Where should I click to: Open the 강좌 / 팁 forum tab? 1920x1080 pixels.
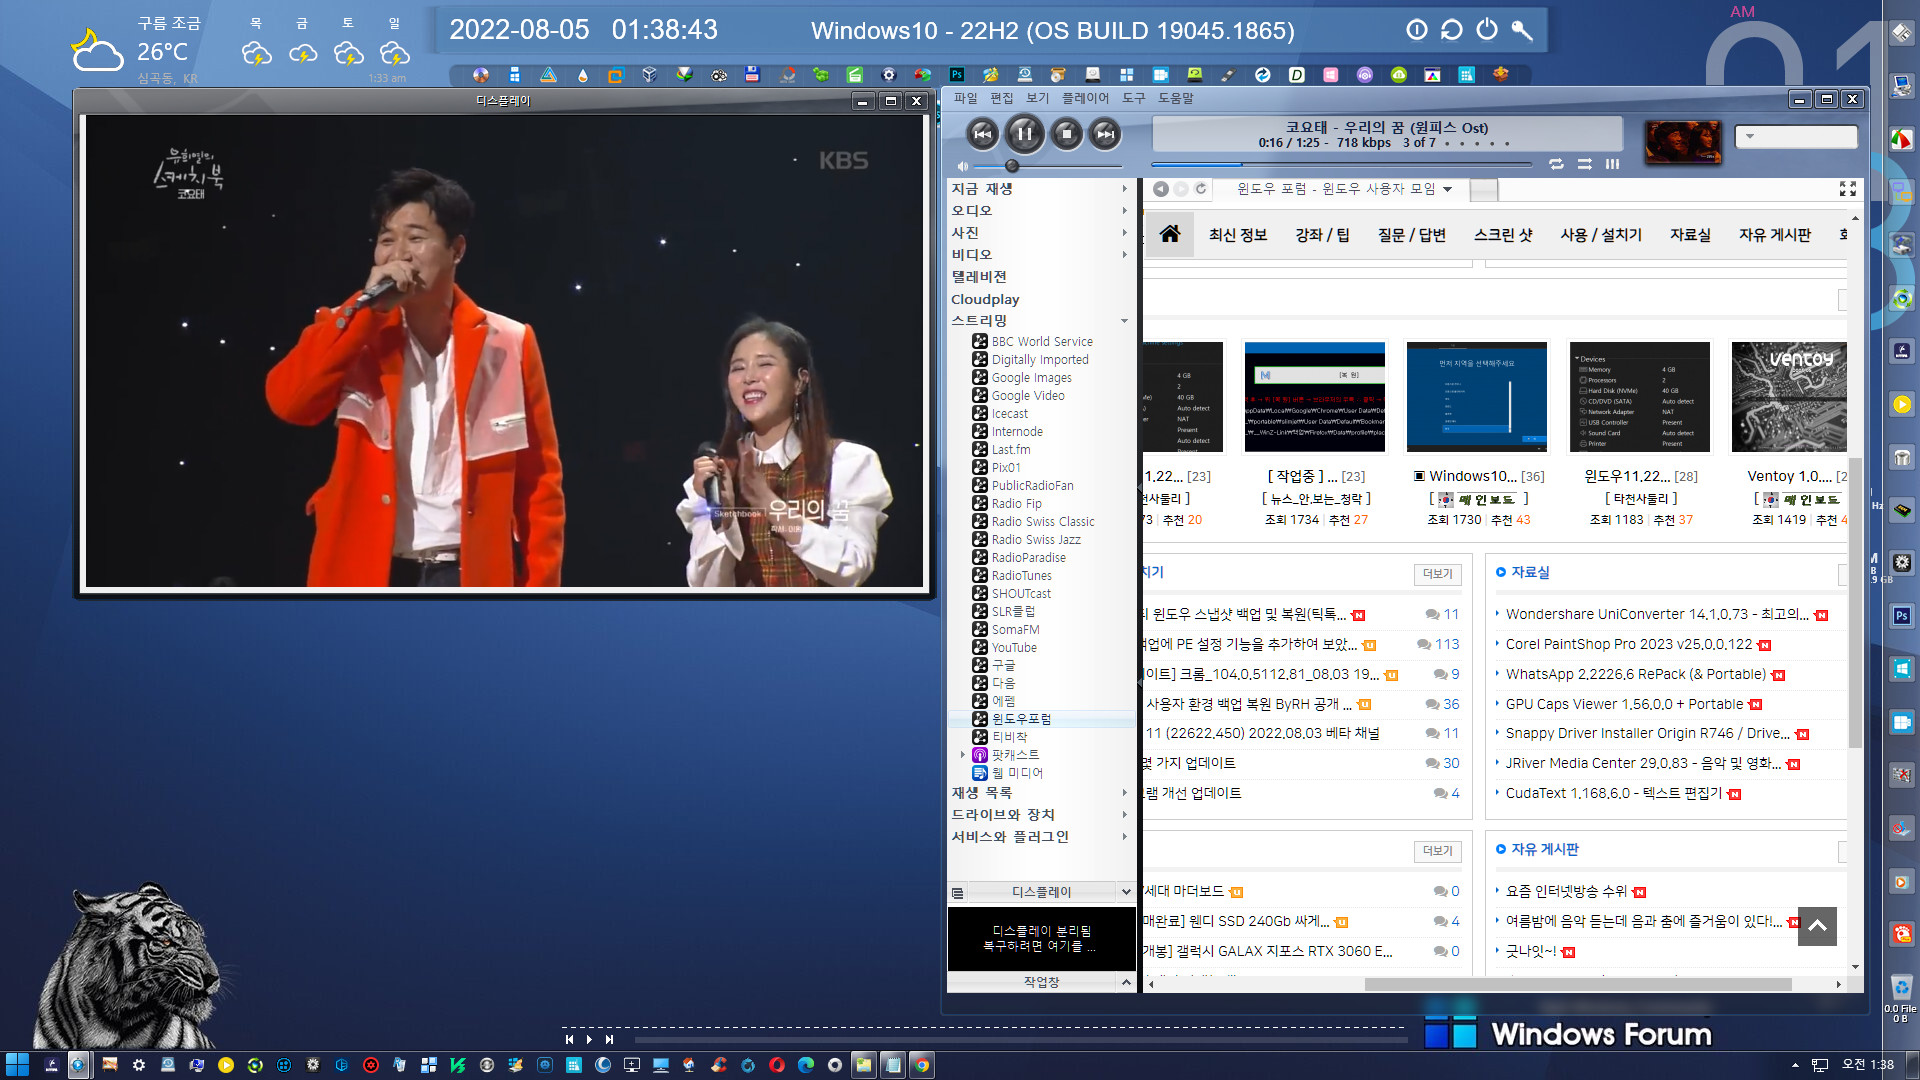(x=1322, y=235)
